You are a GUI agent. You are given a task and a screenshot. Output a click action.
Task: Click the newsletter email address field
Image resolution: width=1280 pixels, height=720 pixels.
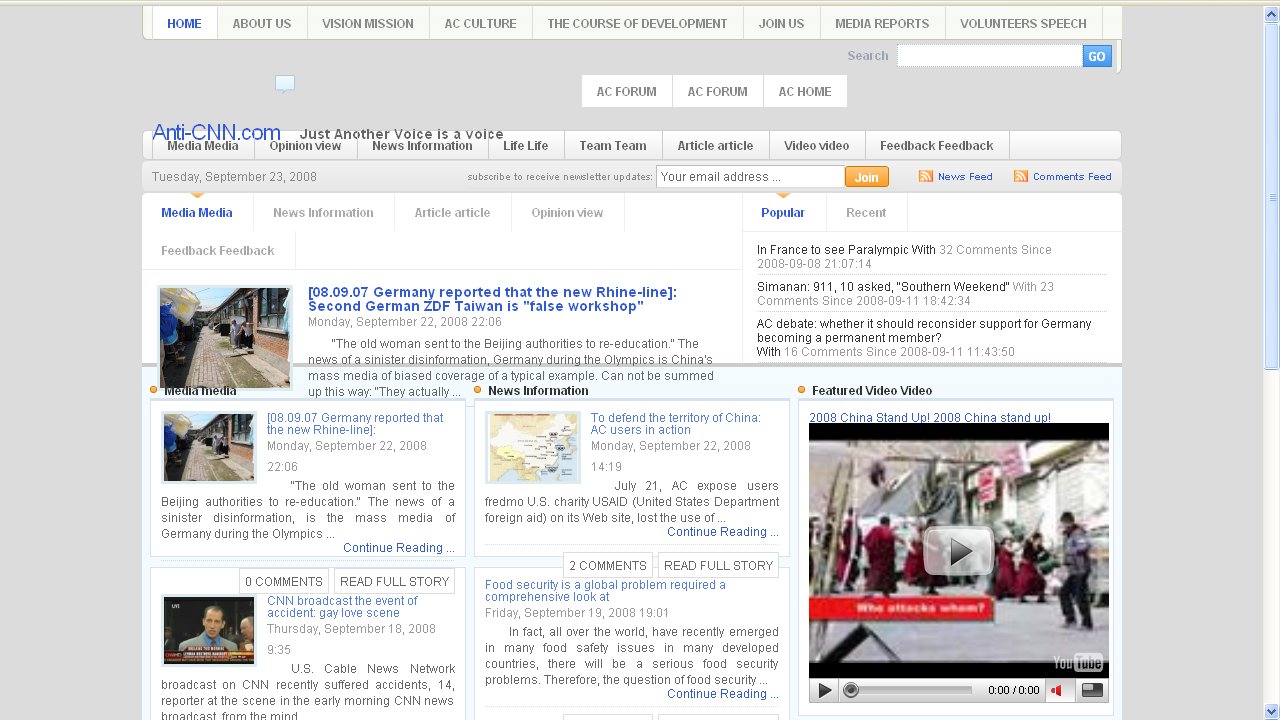750,177
